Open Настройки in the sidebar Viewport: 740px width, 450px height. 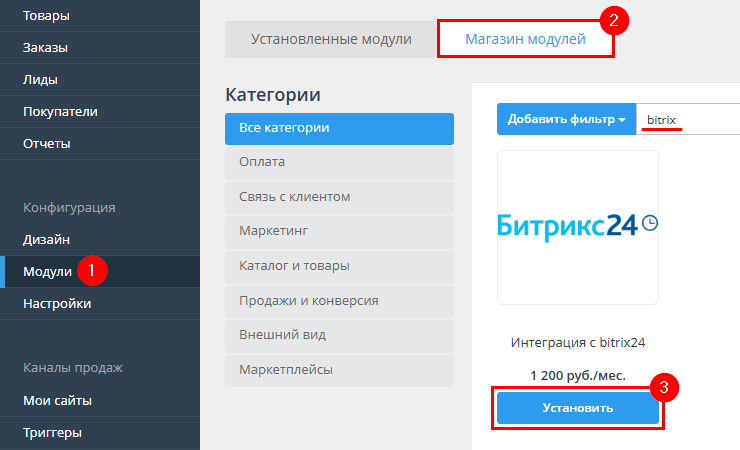coord(57,303)
